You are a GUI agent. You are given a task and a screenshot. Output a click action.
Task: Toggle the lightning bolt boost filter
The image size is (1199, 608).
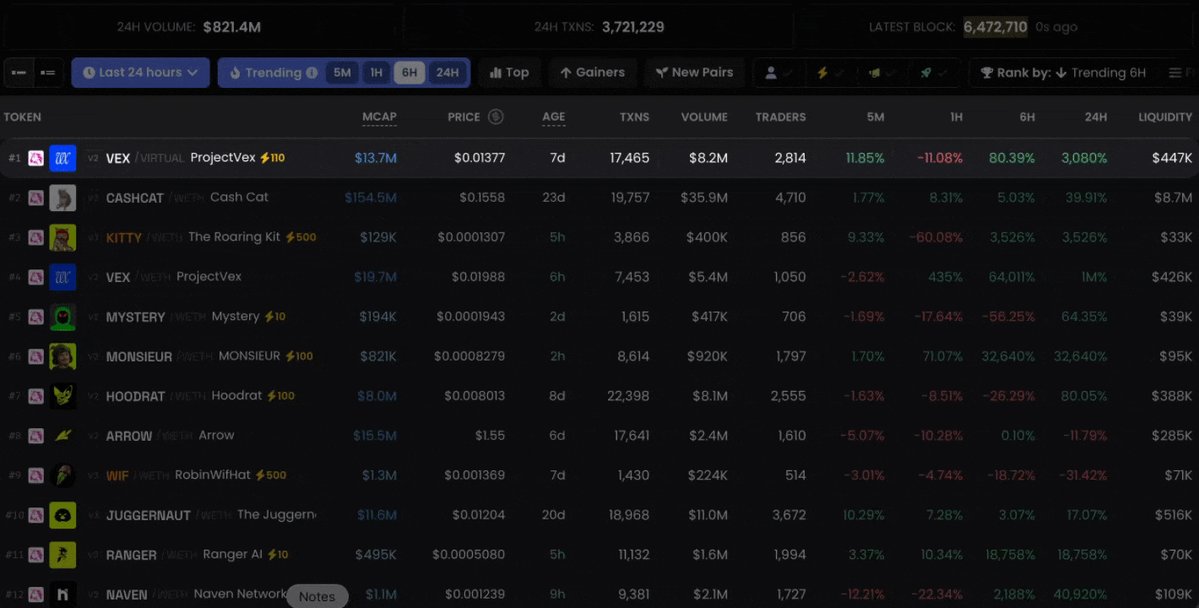[830, 73]
